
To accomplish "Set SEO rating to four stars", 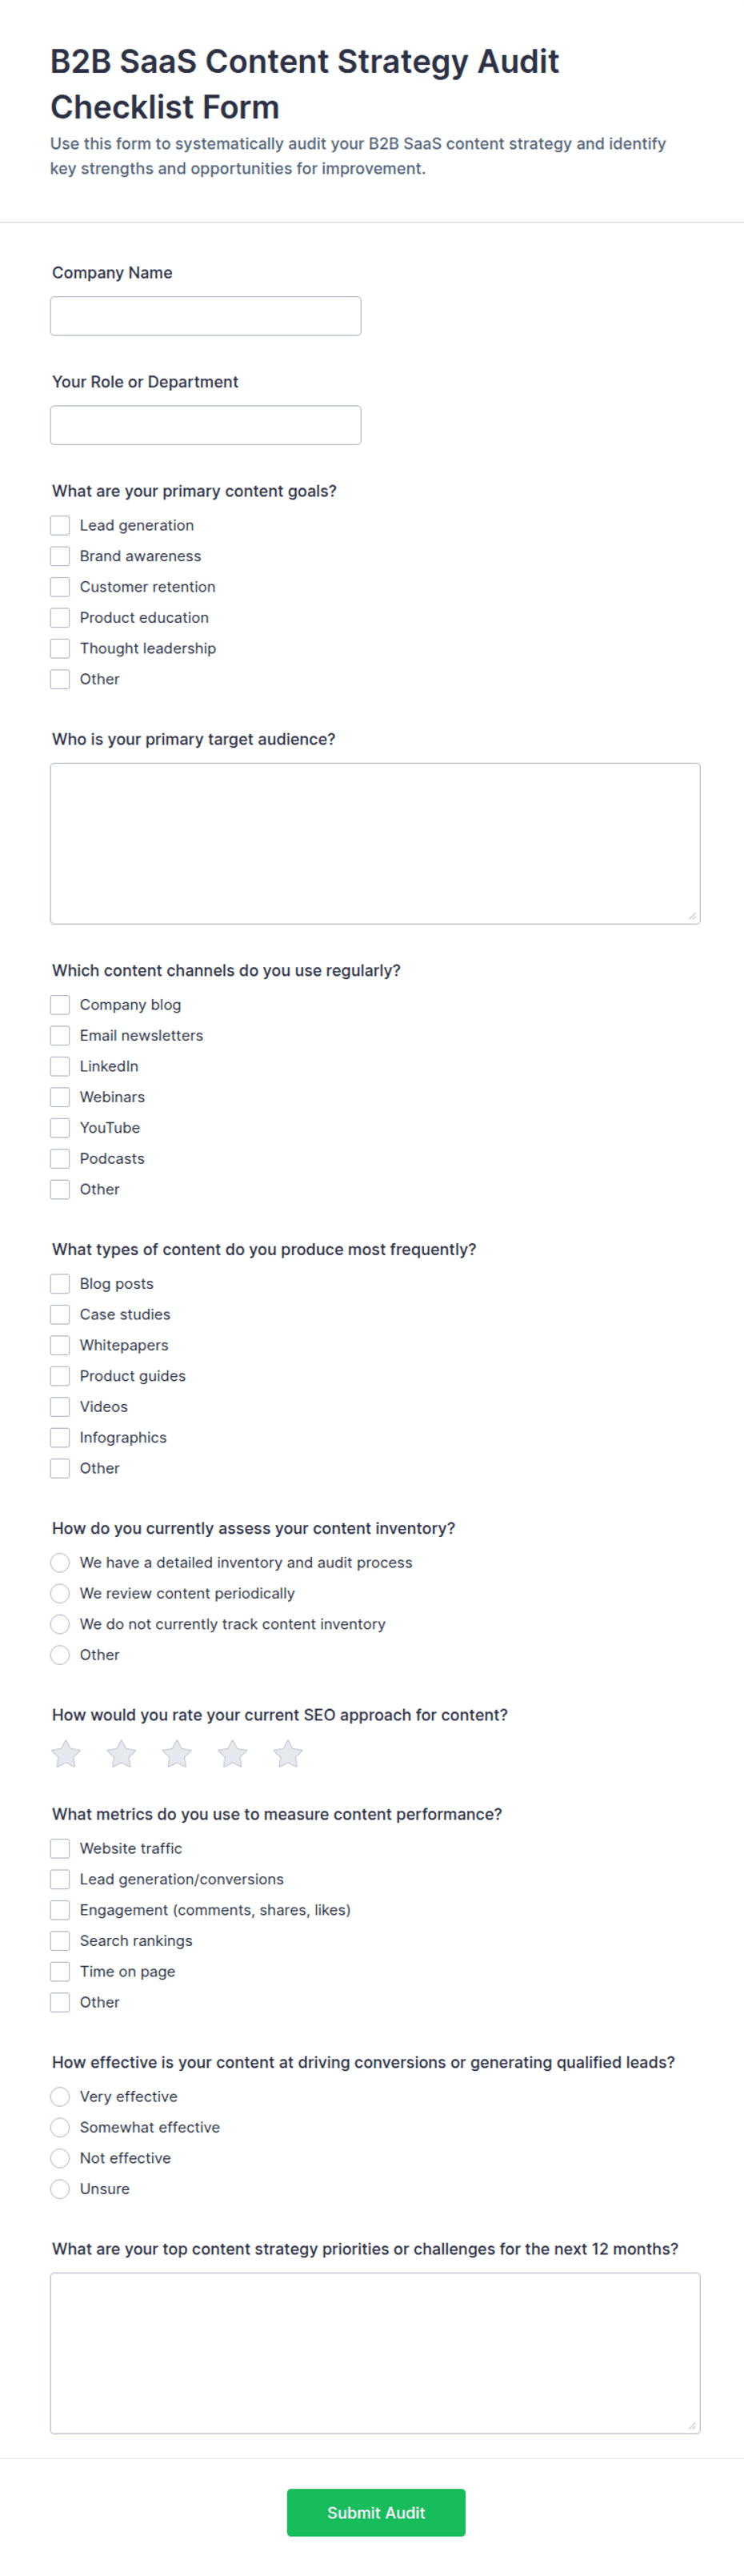I will (x=233, y=1753).
